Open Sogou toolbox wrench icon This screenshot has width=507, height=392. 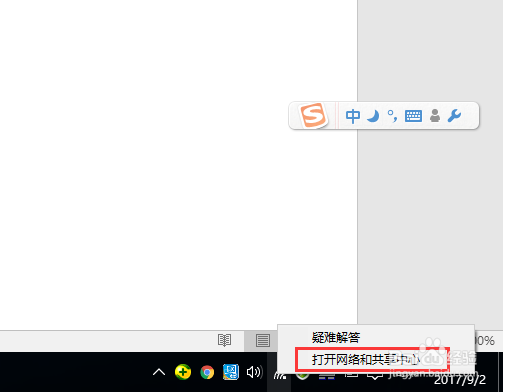click(454, 116)
